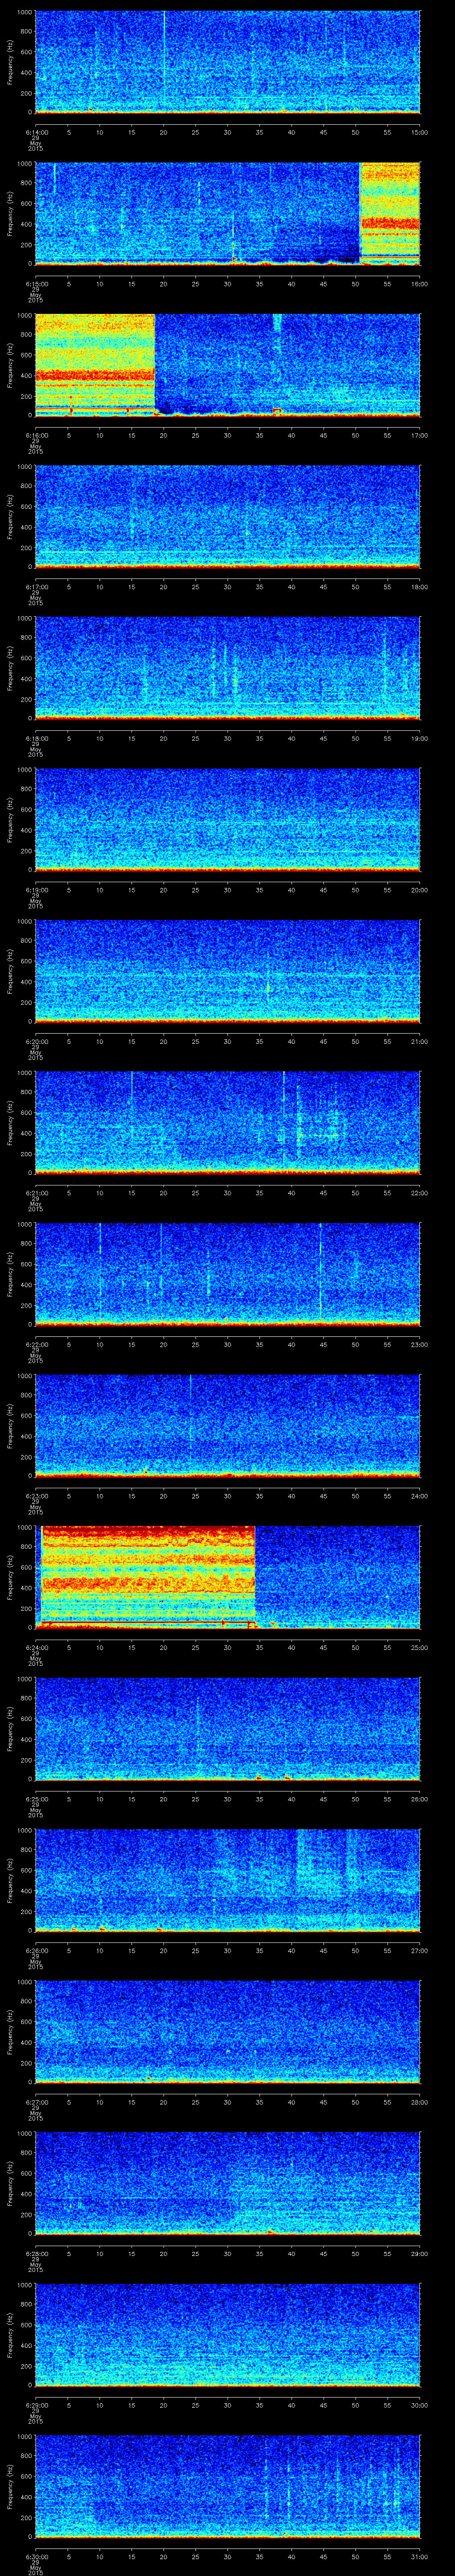Select the spectrogram panel starting at 6:14:00
Screen dimensions: 455x2576
point(228,62)
